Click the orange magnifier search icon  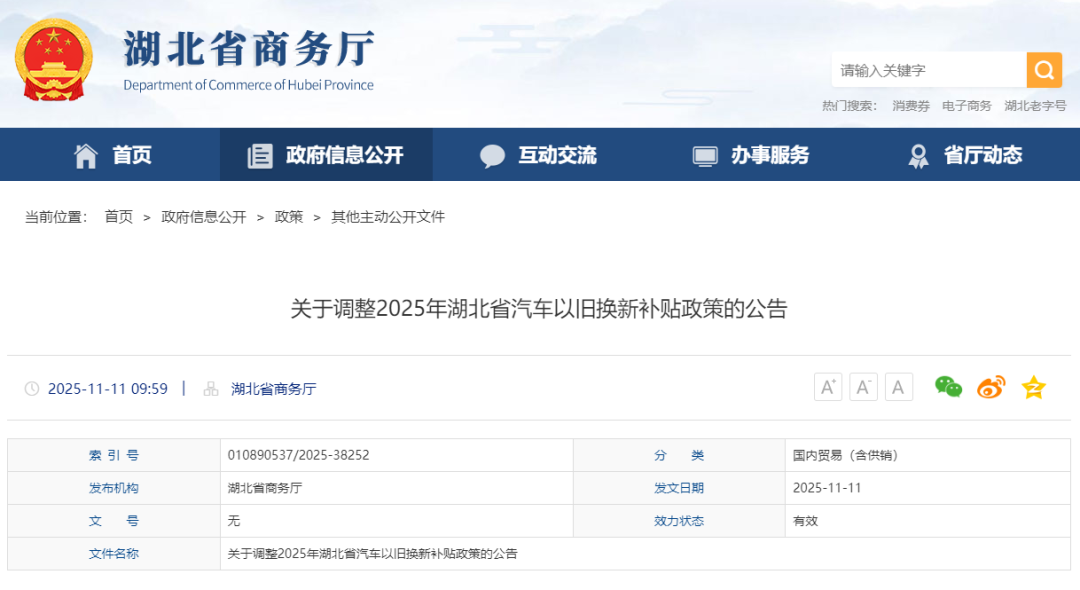coord(1044,70)
